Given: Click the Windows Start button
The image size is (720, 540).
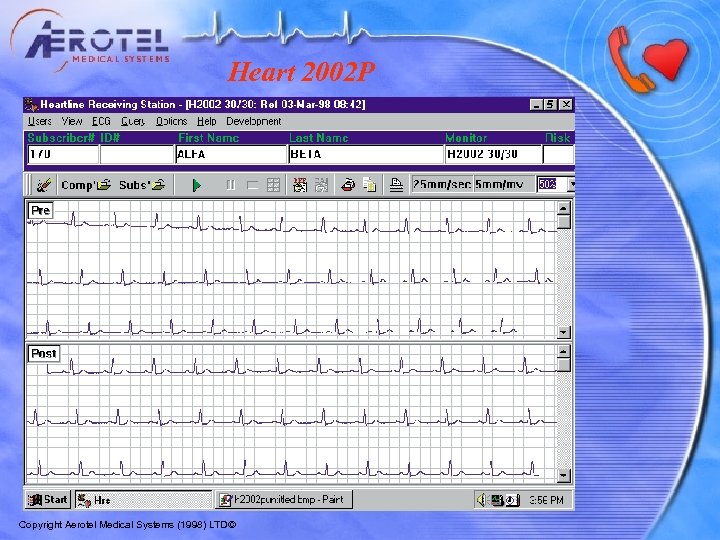Looking at the screenshot, I should coord(48,500).
